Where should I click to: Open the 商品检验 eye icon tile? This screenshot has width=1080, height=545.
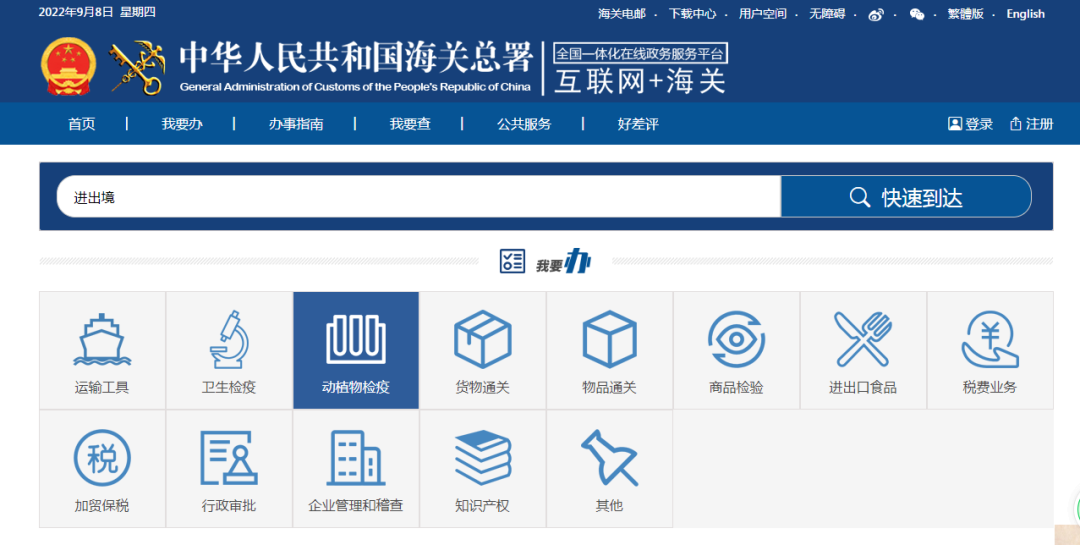[736, 351]
